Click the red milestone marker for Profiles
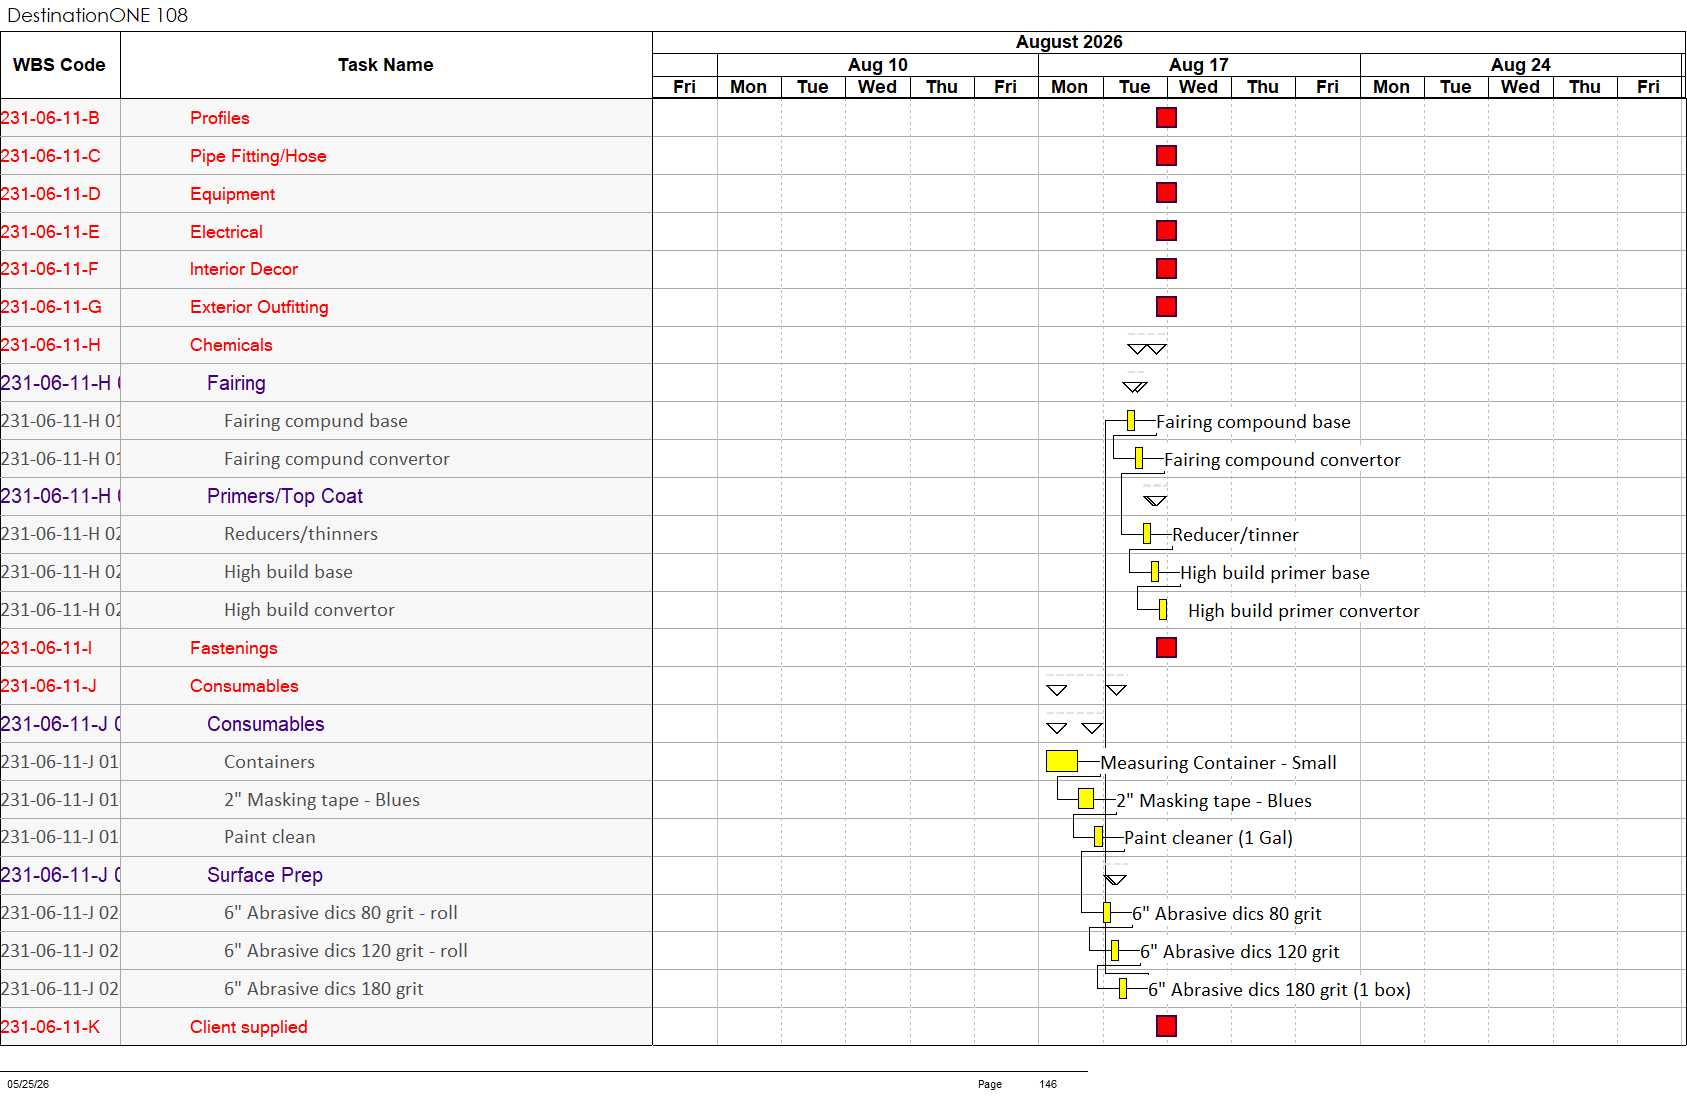 [x=1166, y=117]
